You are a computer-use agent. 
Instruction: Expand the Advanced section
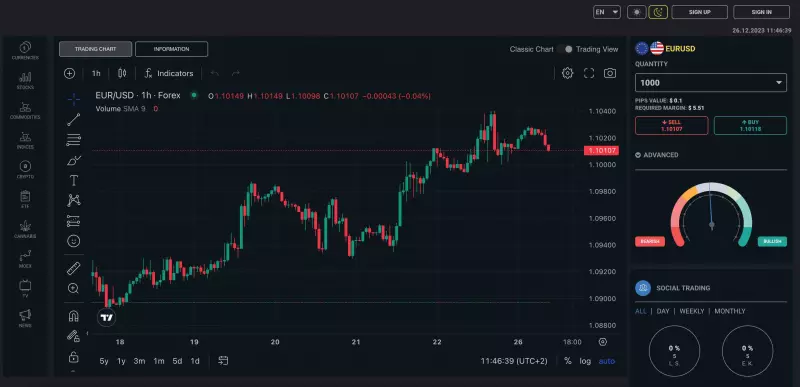coord(657,155)
